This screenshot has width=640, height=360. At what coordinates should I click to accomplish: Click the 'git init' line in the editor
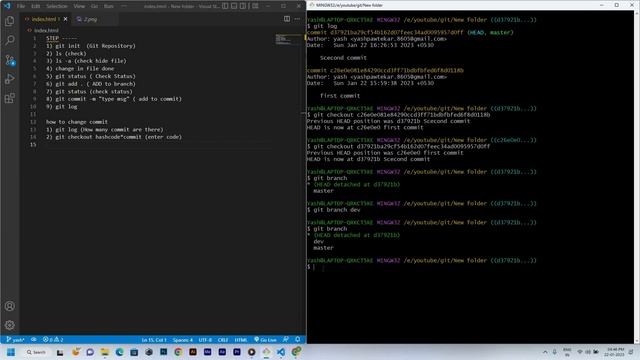pyautogui.click(x=91, y=46)
